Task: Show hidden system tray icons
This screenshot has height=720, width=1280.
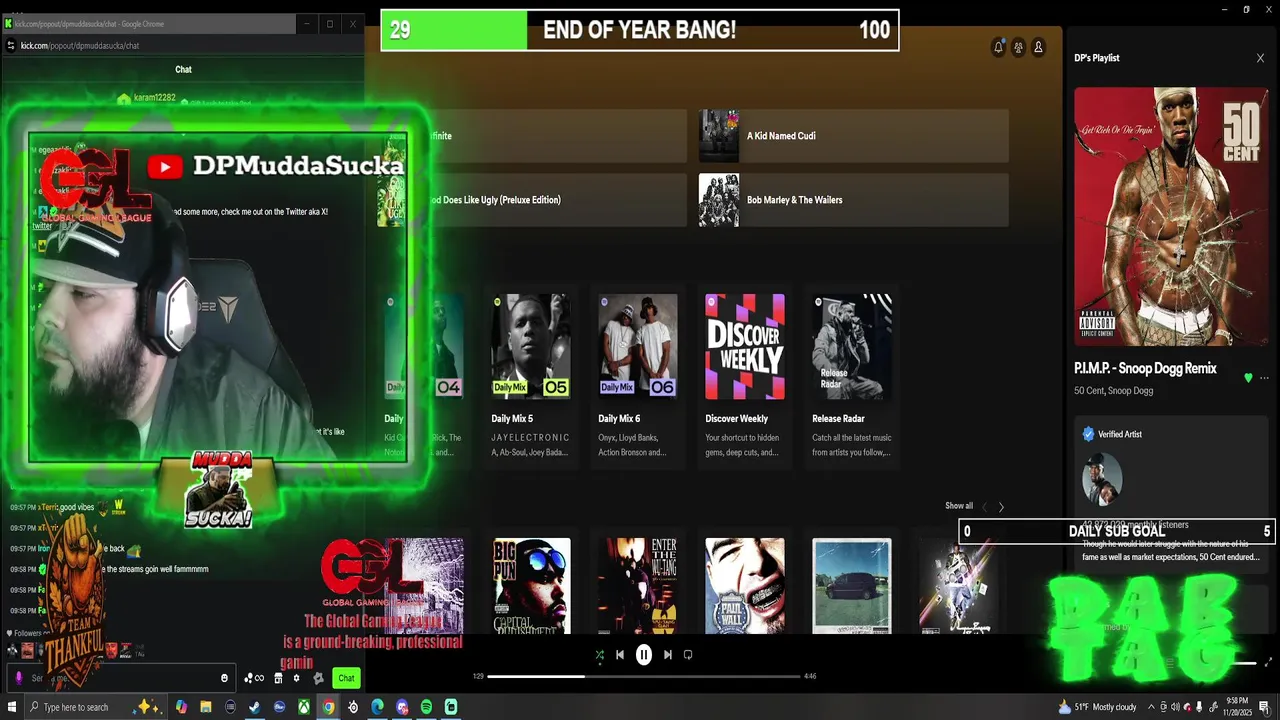Action: point(1151,707)
